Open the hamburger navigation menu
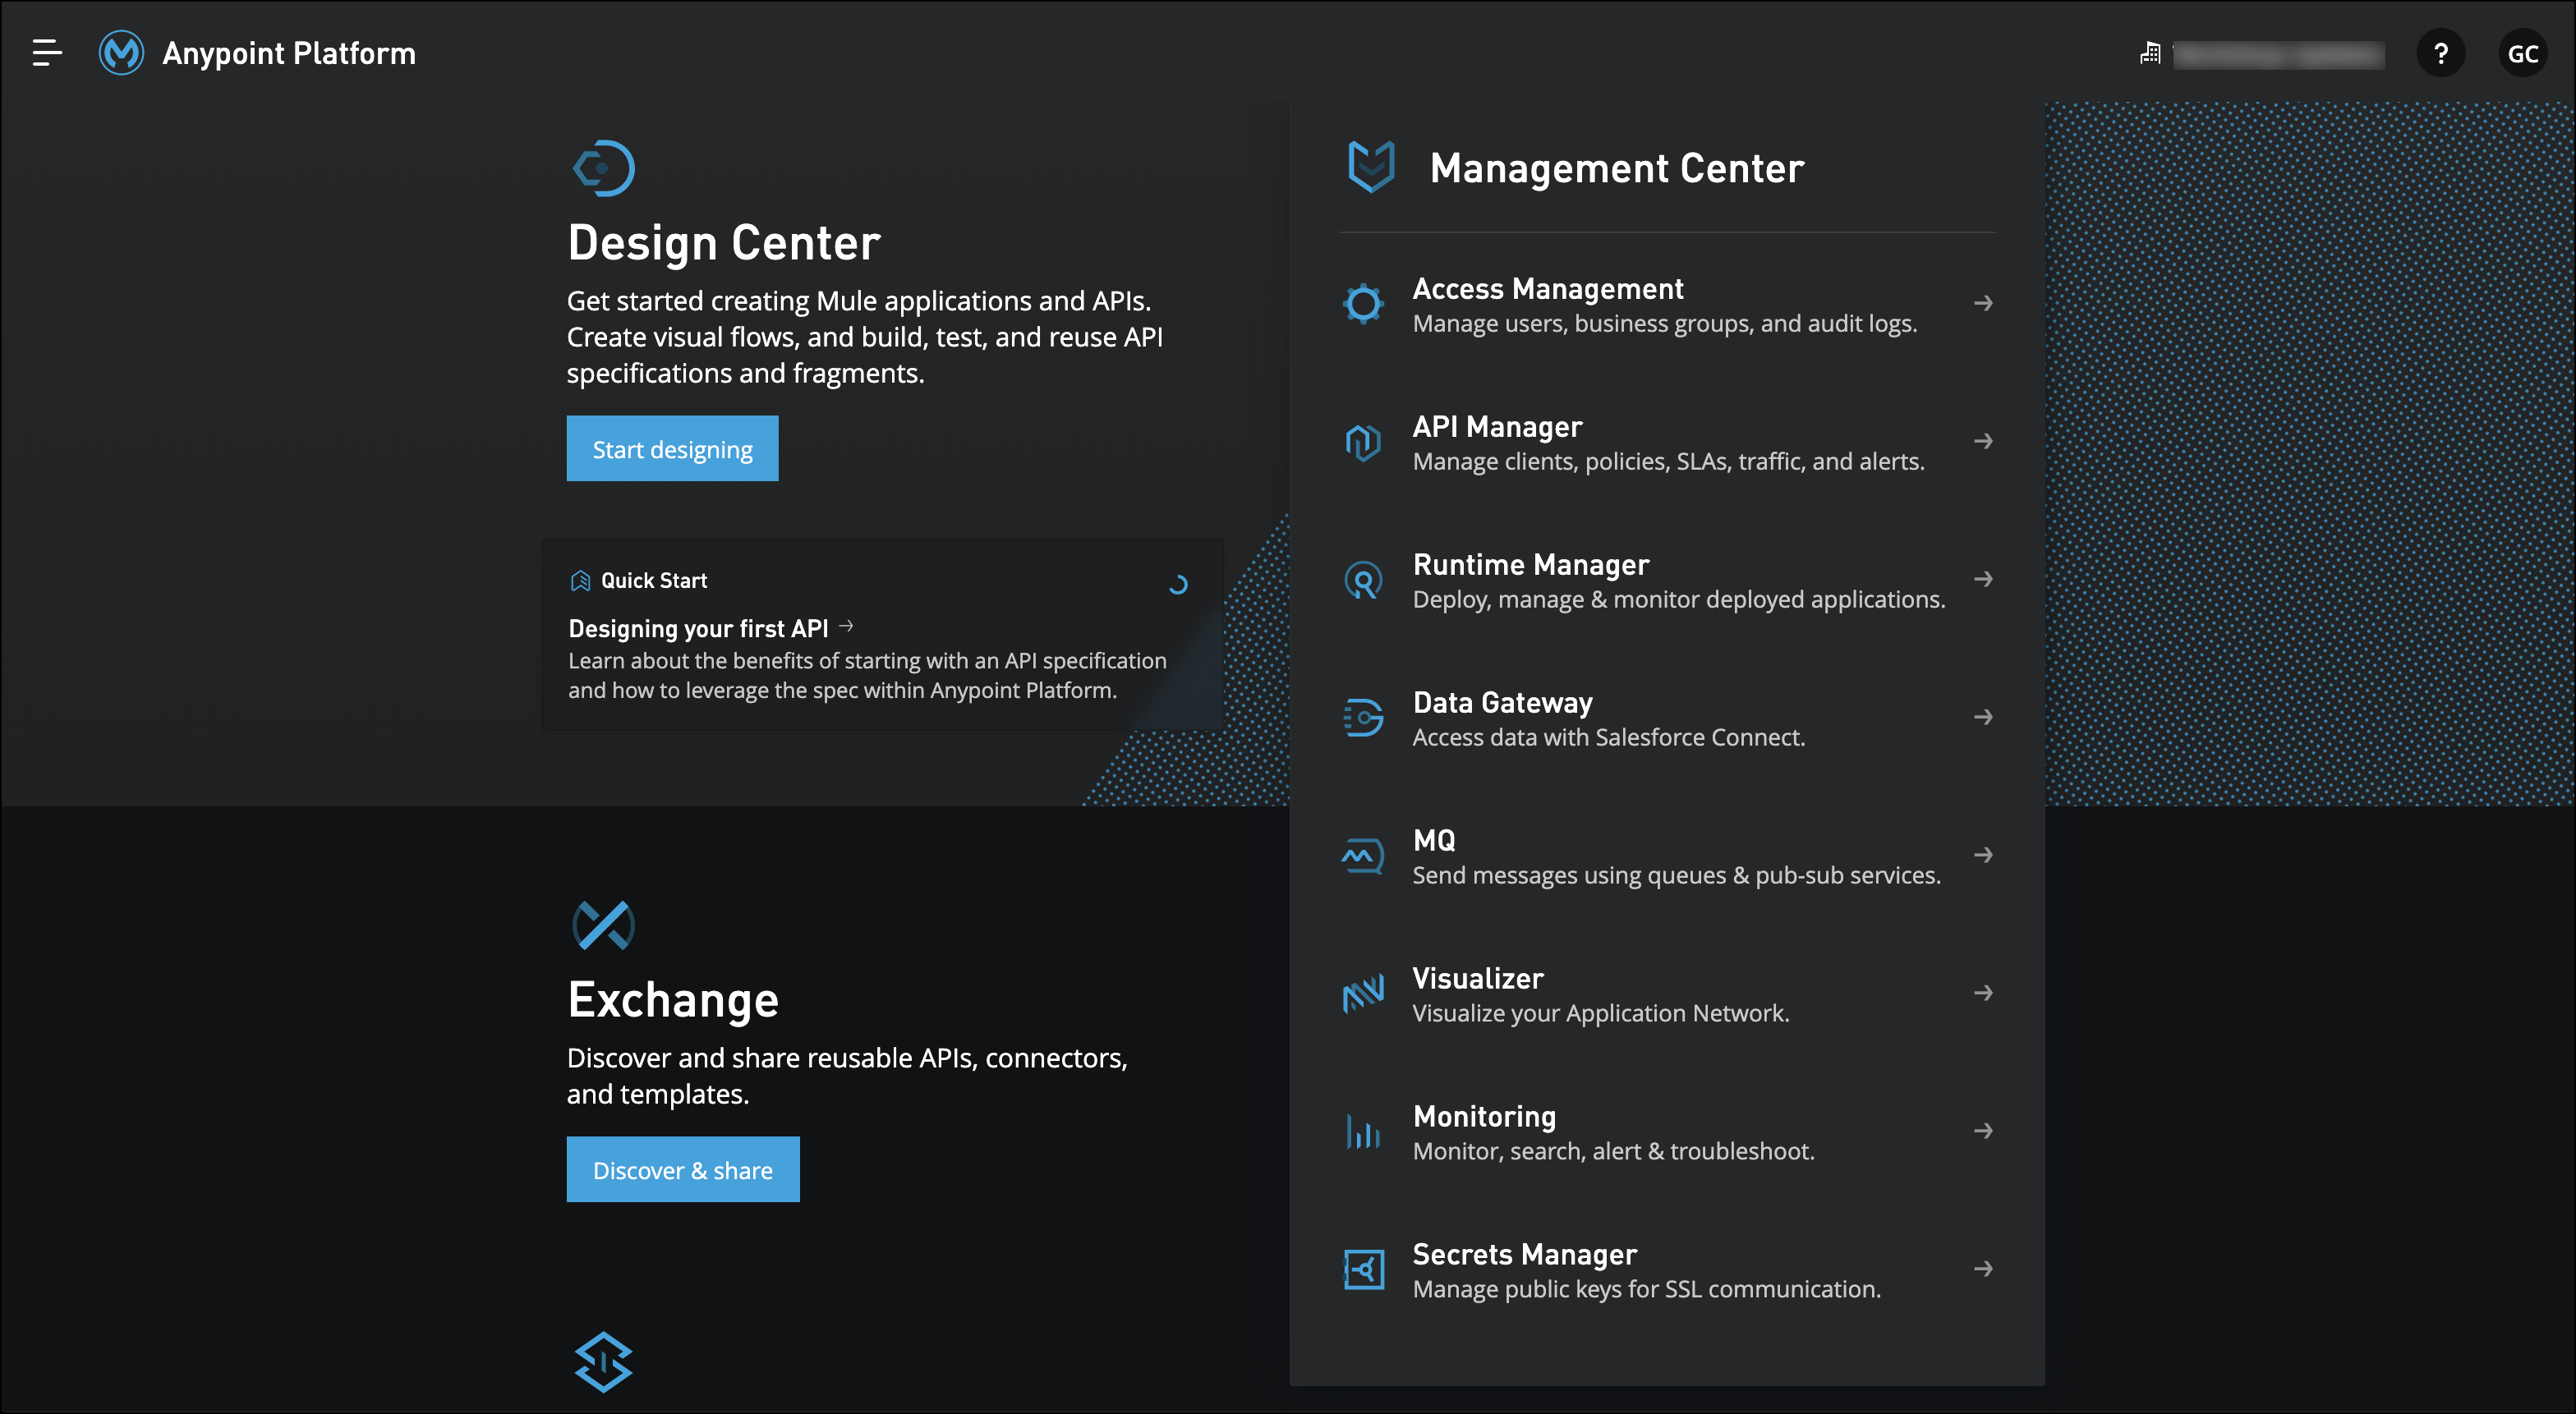The image size is (2576, 1414). point(46,53)
